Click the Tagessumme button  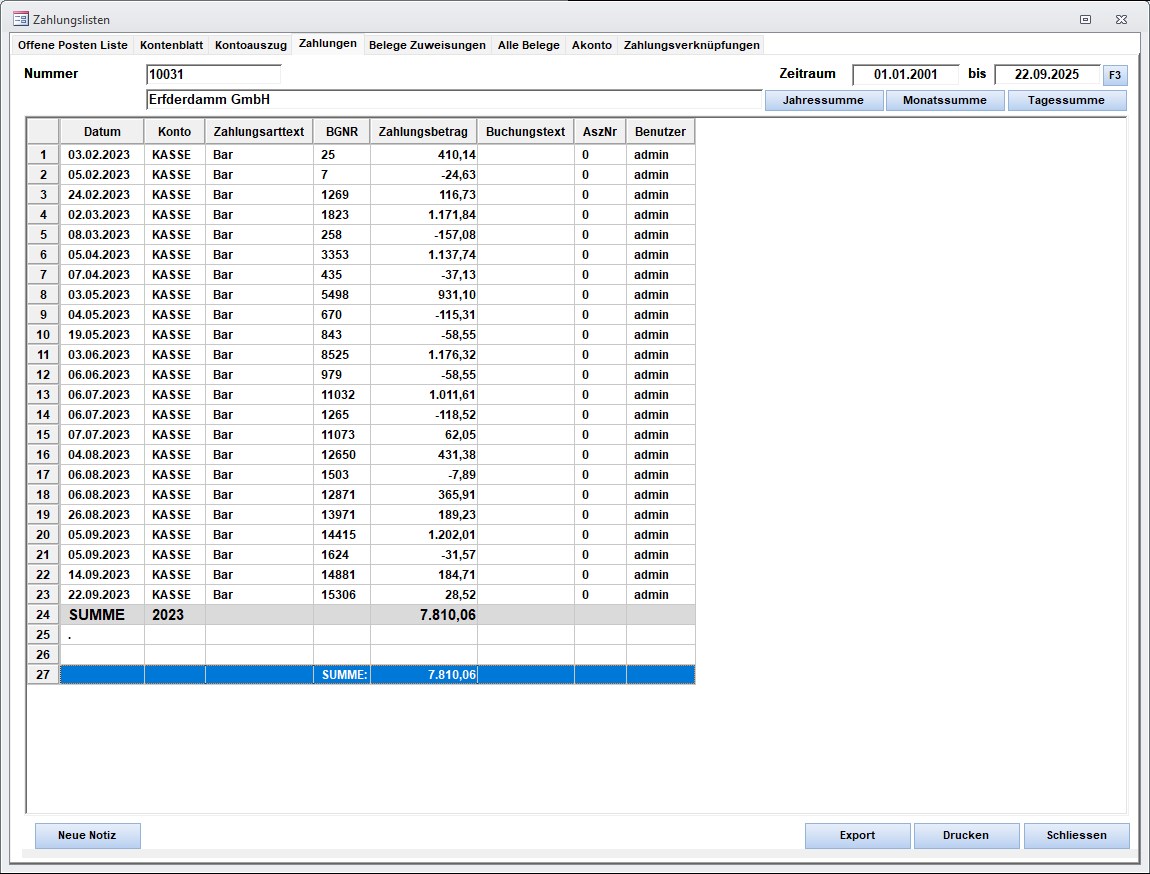tap(1066, 100)
